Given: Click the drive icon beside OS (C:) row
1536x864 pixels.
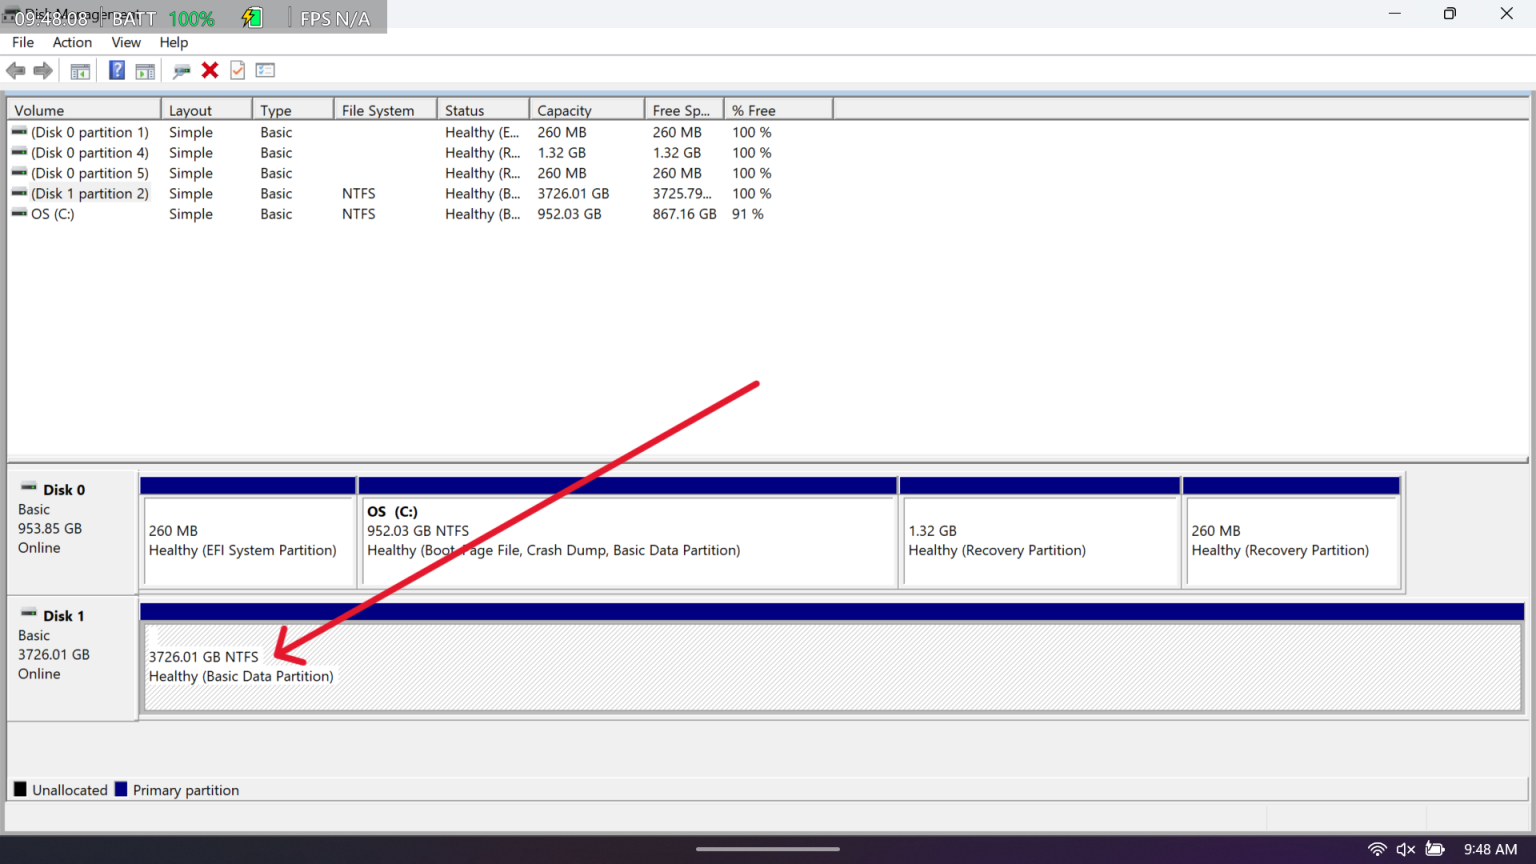Looking at the screenshot, I should pyautogui.click(x=18, y=213).
